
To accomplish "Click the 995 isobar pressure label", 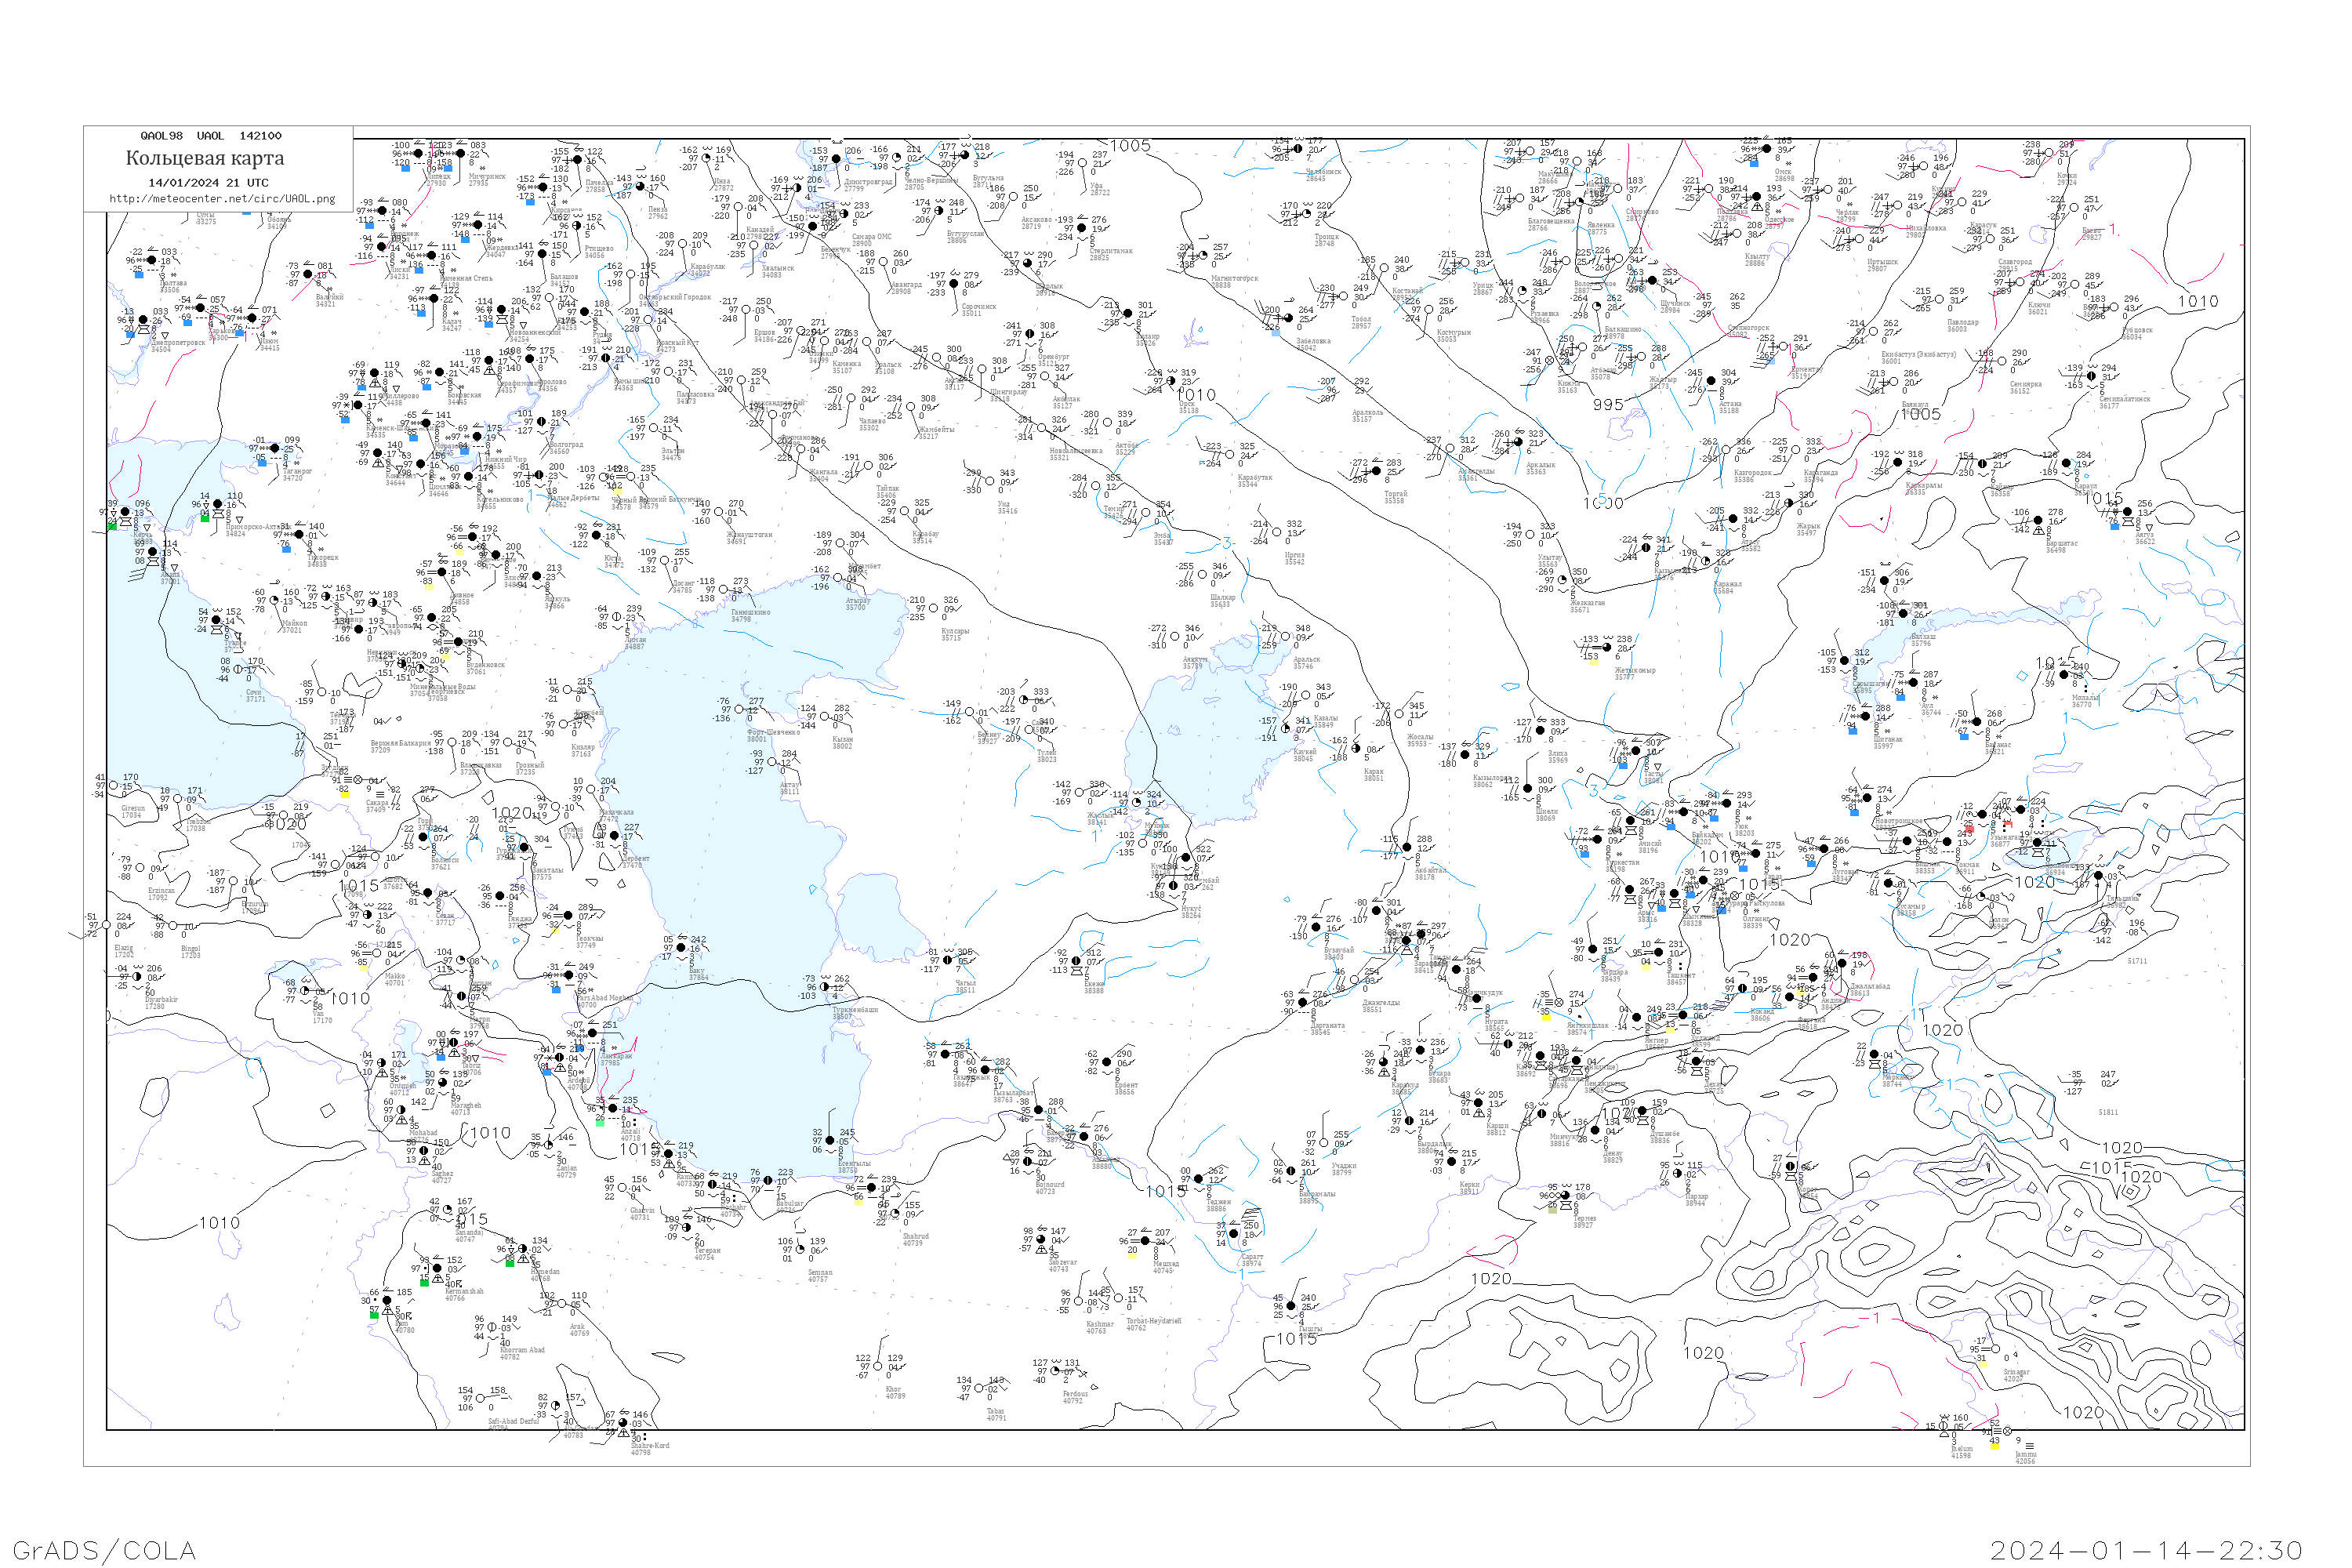I will pos(1608,405).
